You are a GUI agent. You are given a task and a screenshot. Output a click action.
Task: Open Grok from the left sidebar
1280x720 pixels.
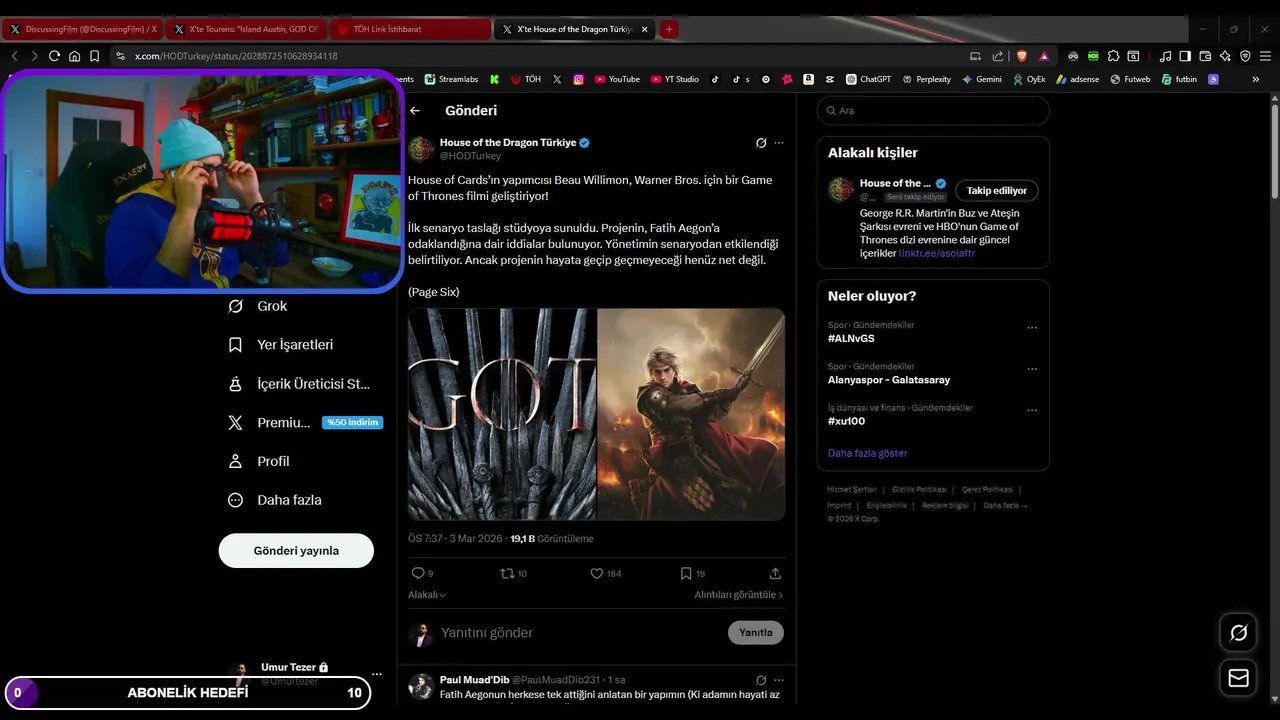click(x=258, y=306)
